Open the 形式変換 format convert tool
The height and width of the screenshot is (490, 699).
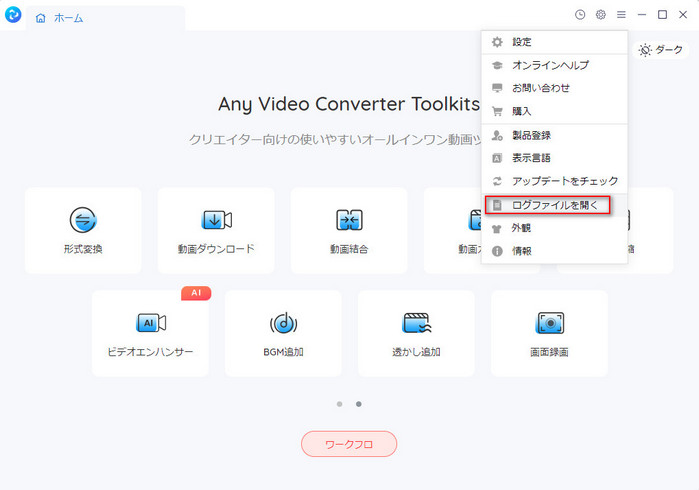[83, 230]
